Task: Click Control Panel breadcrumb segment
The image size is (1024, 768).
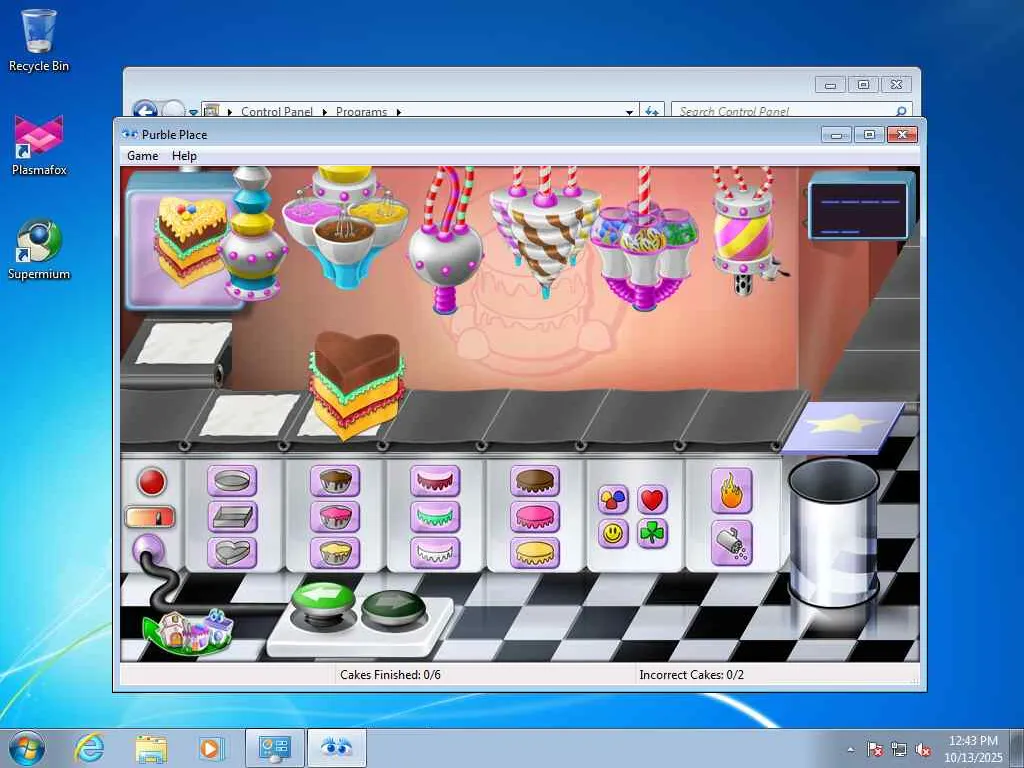Action: [x=276, y=111]
